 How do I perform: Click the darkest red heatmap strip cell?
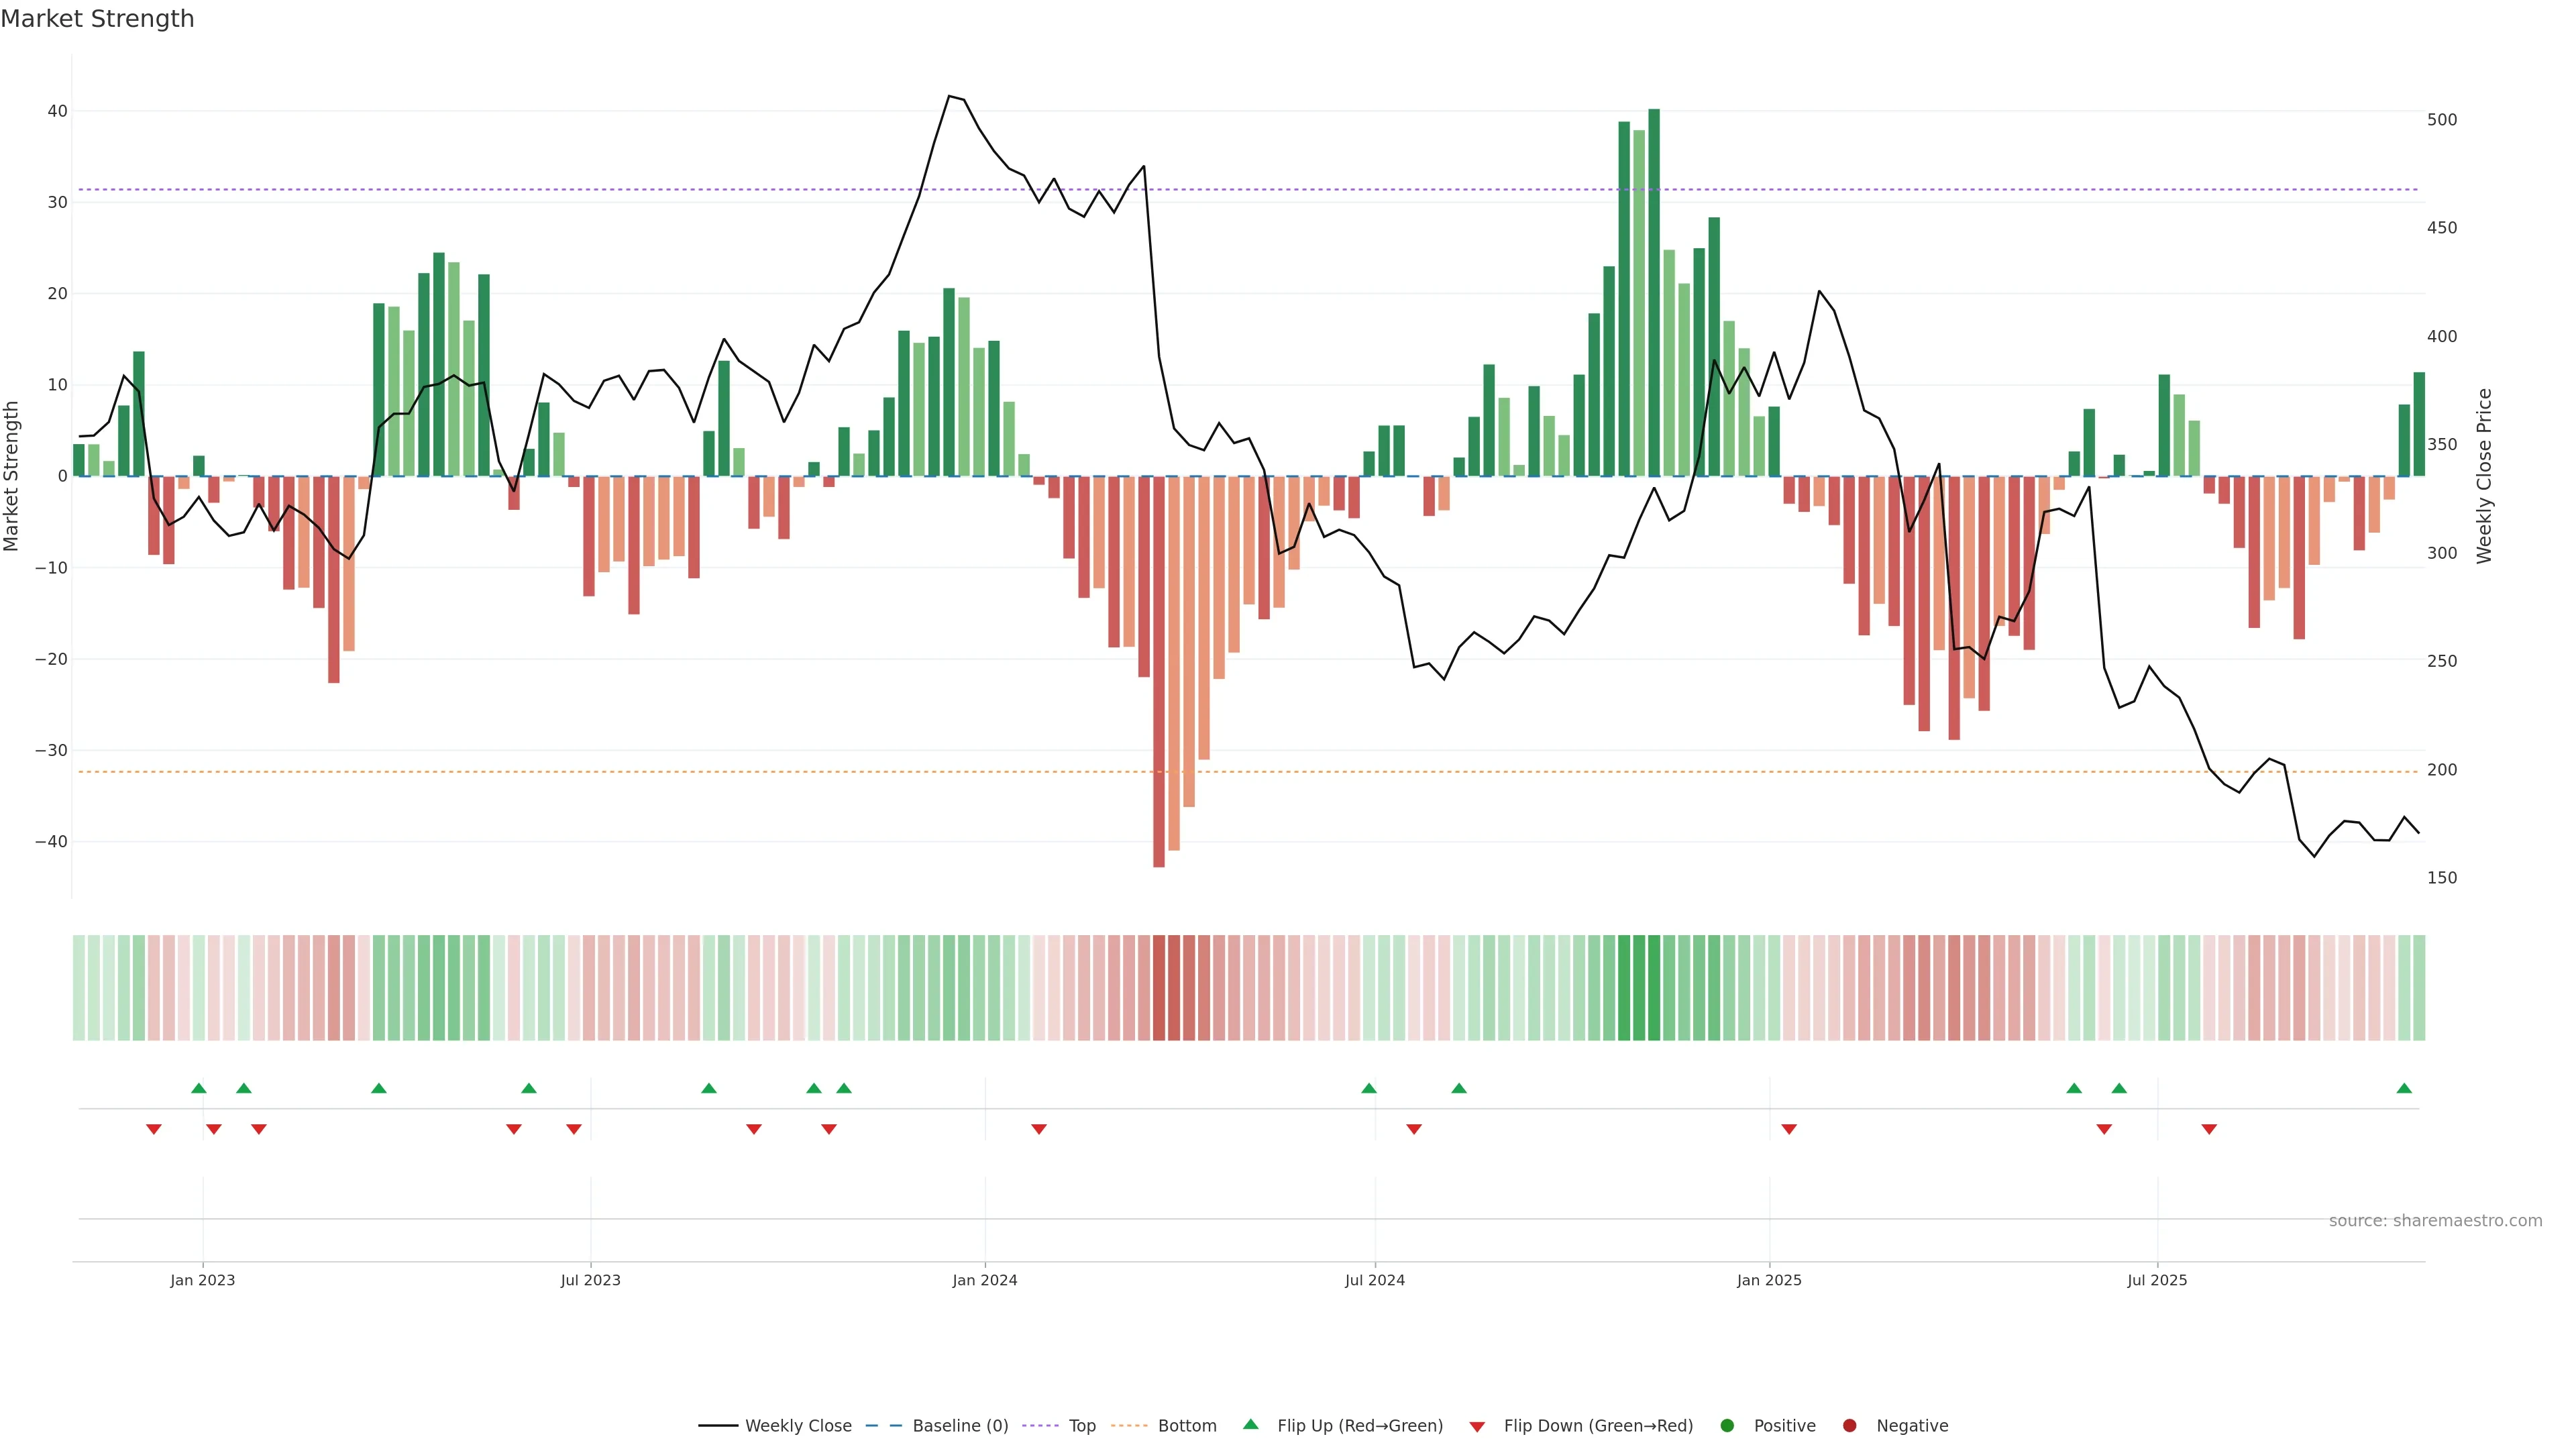pyautogui.click(x=1159, y=988)
